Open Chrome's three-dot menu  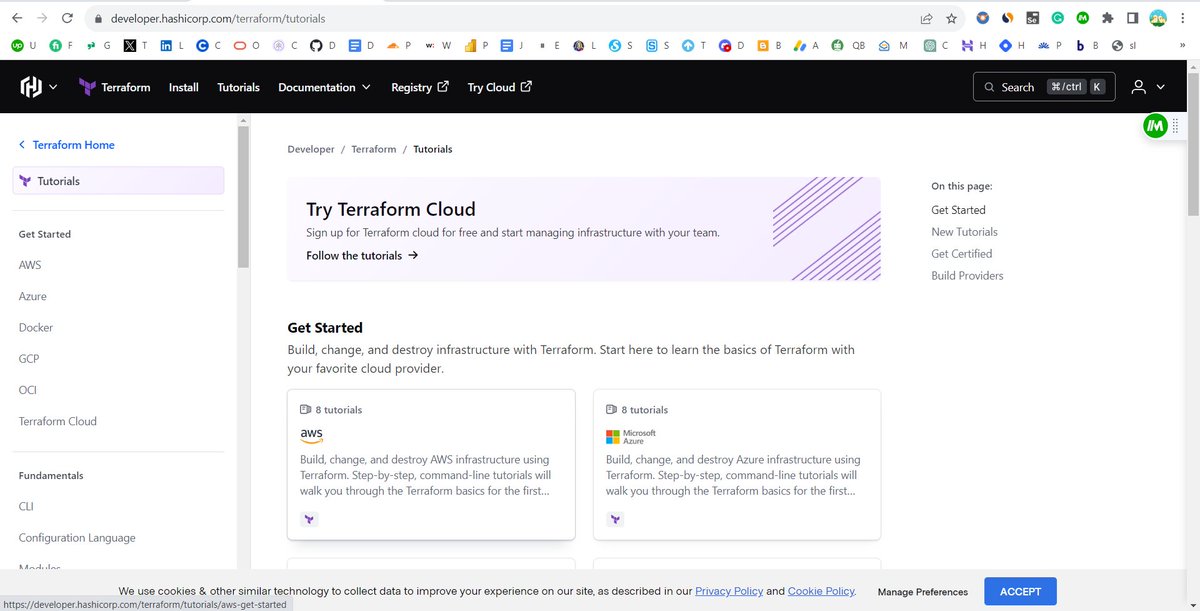(1185, 18)
